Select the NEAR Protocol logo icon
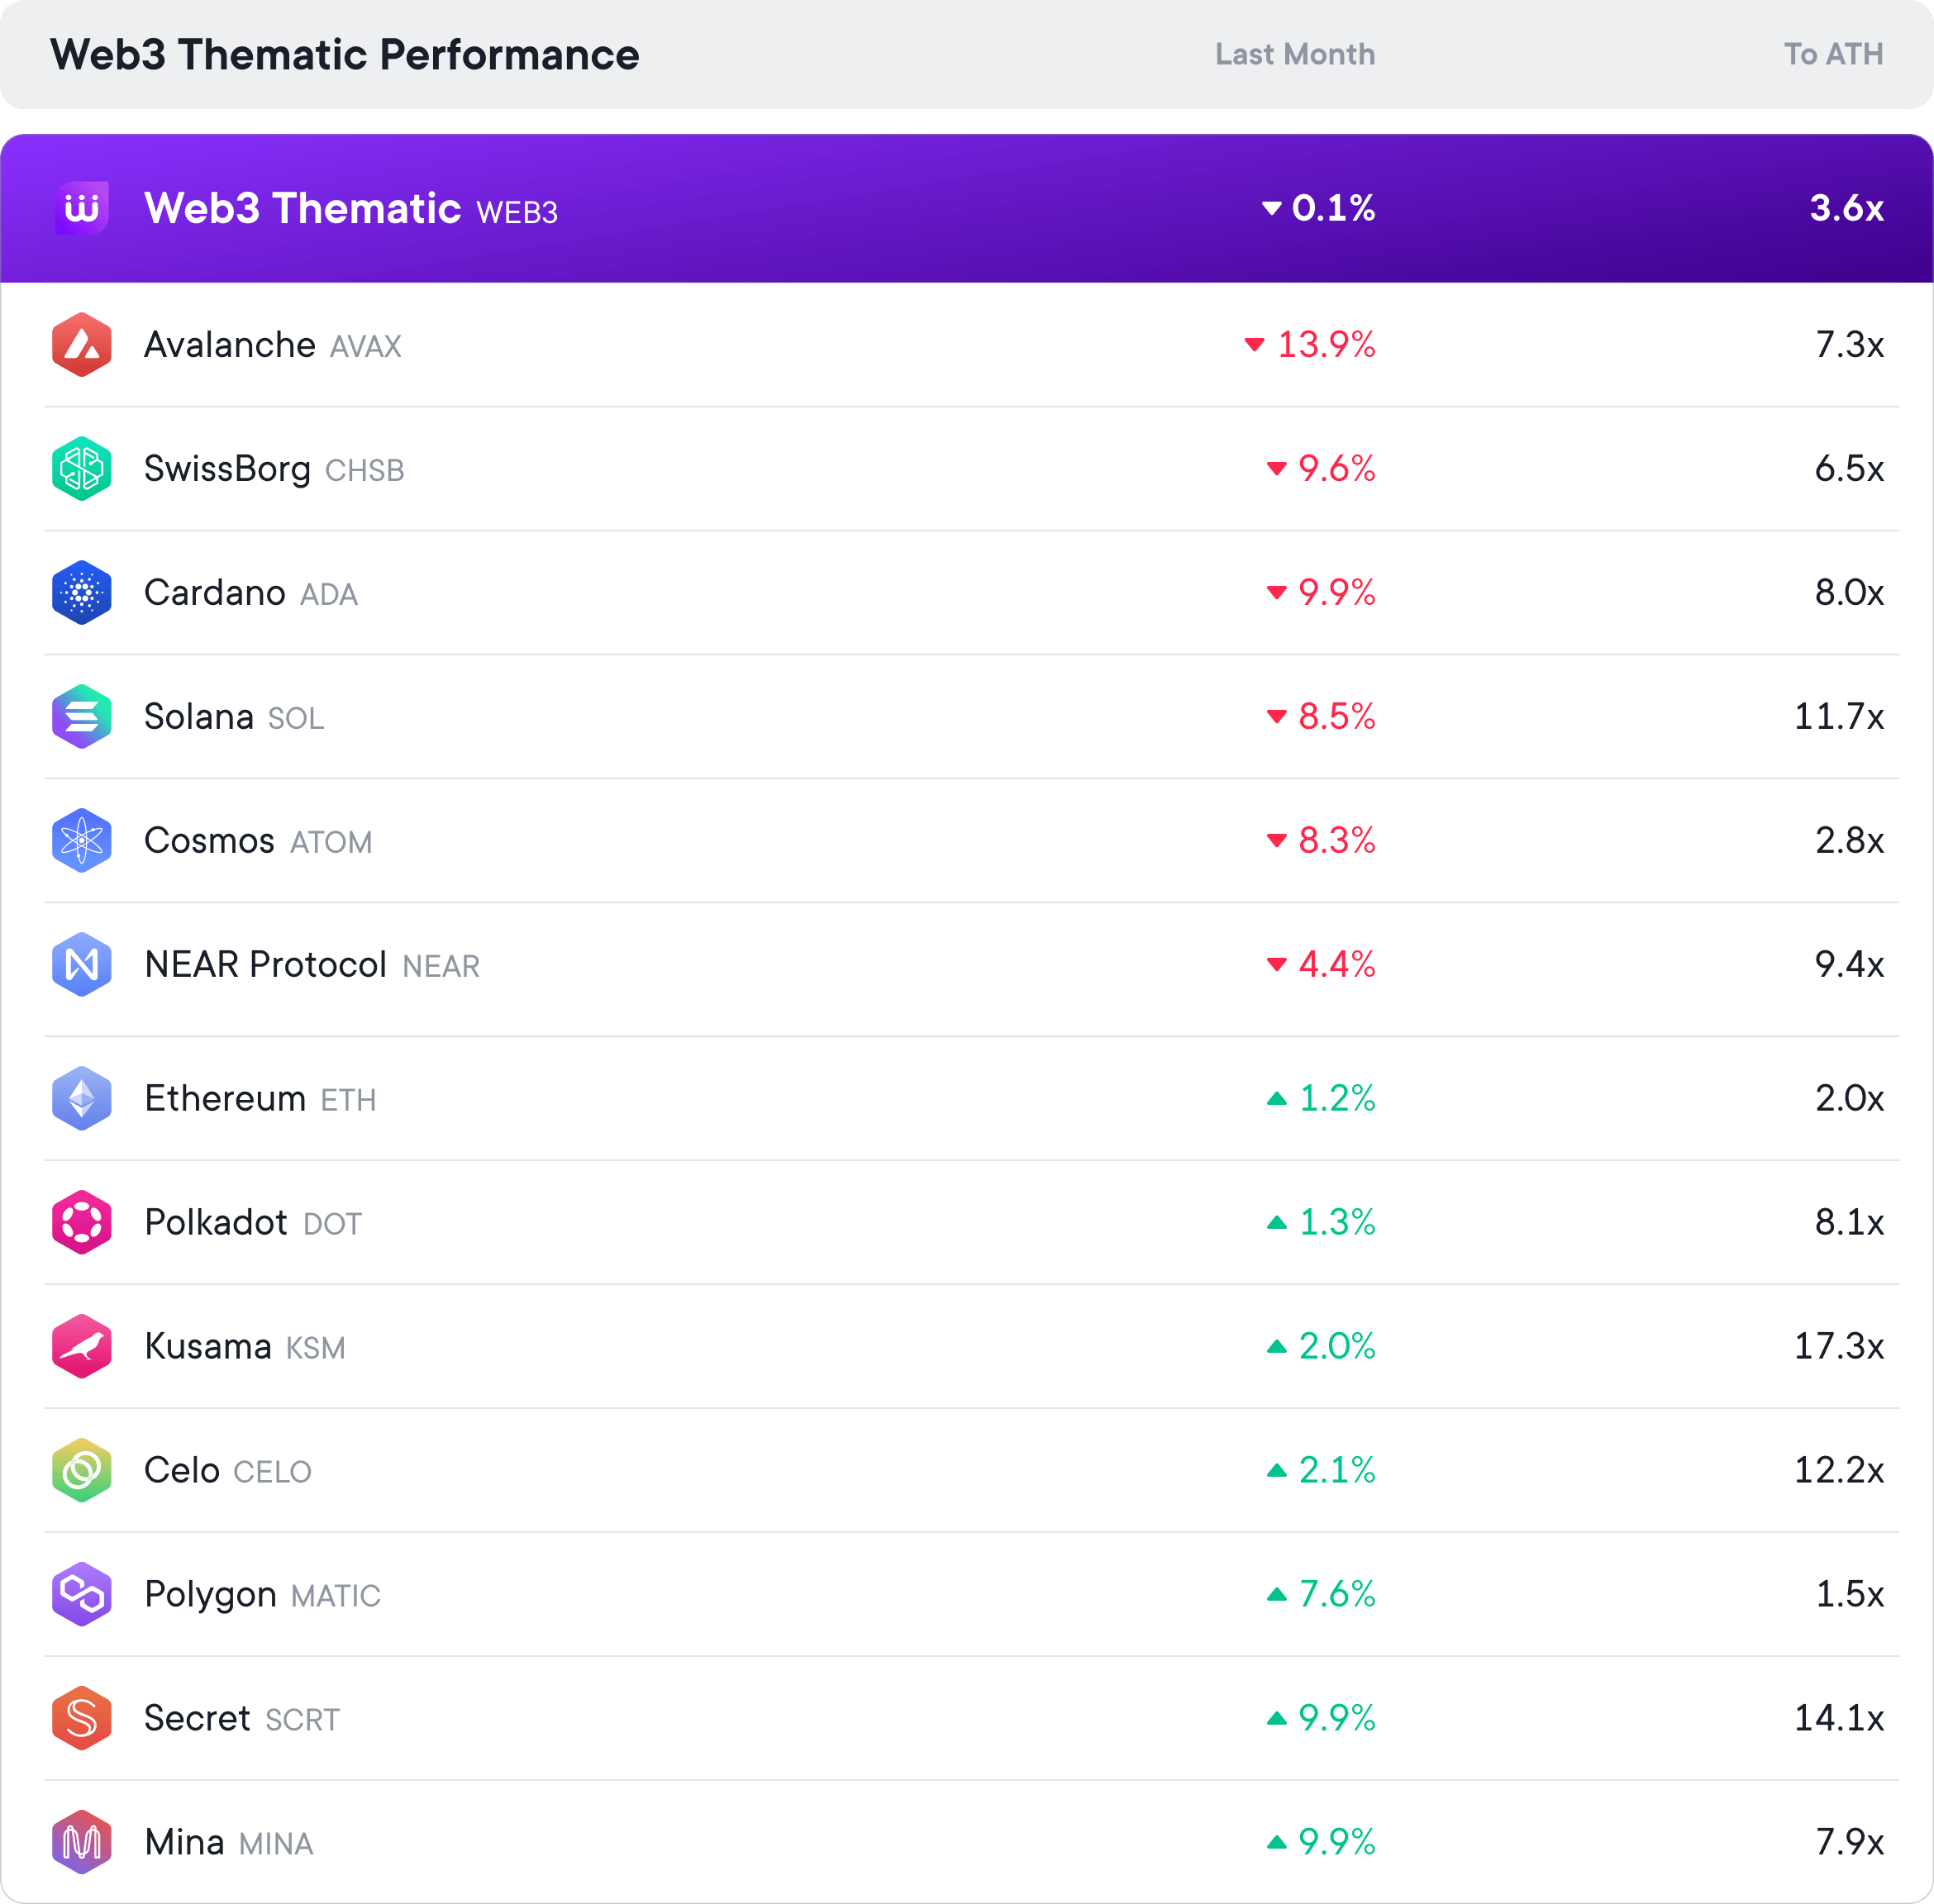 coord(81,965)
